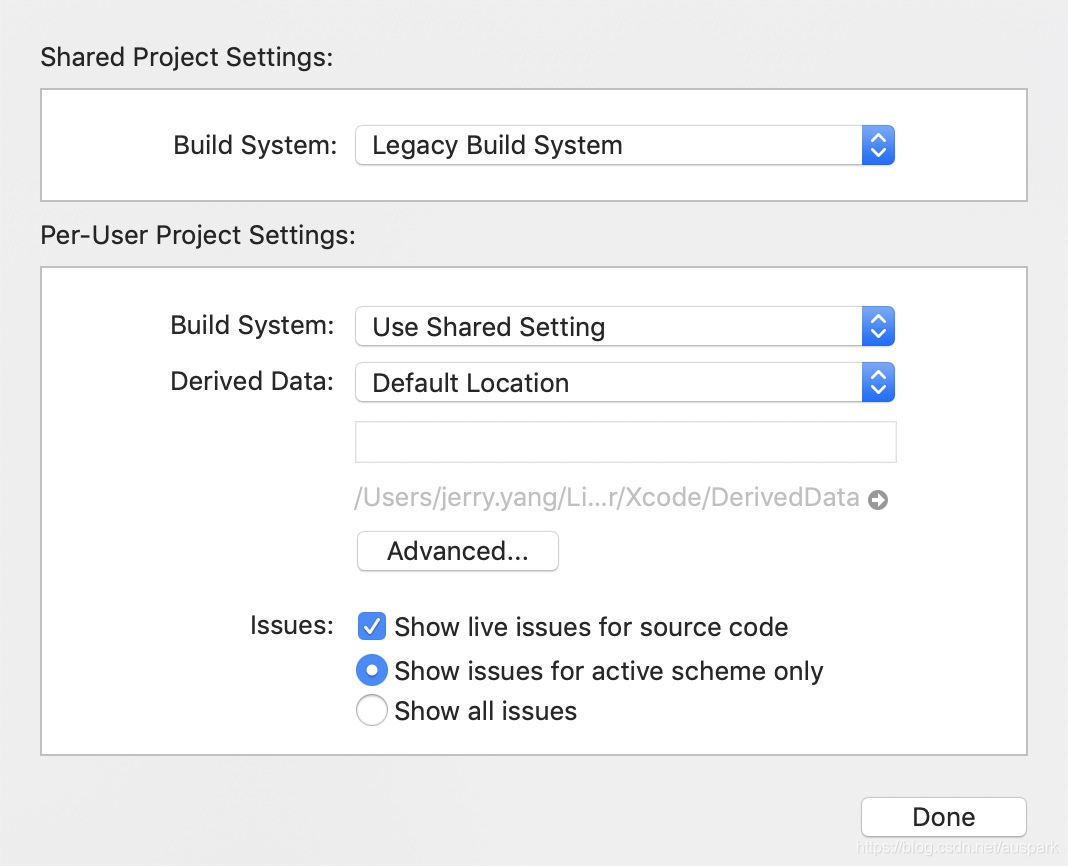Click the arrow icon beside the DerivedData path
1068x866 pixels.
pos(878,500)
